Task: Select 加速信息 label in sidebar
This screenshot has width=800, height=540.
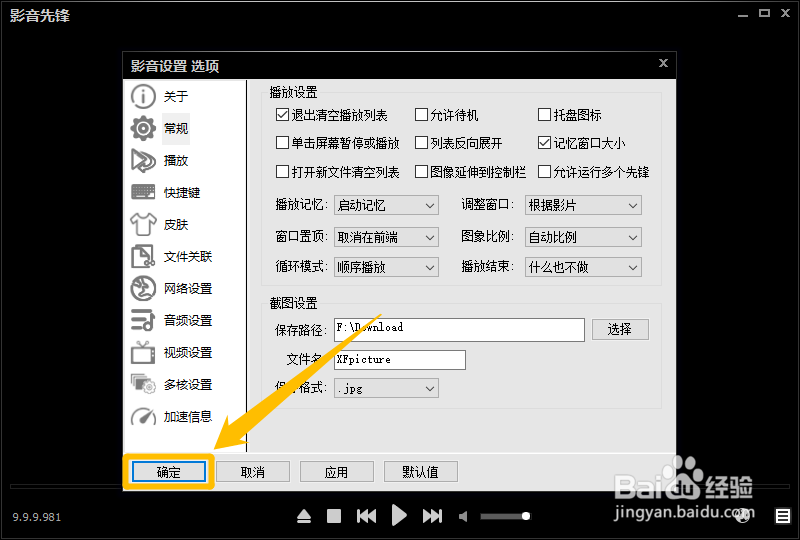Action: (188, 416)
